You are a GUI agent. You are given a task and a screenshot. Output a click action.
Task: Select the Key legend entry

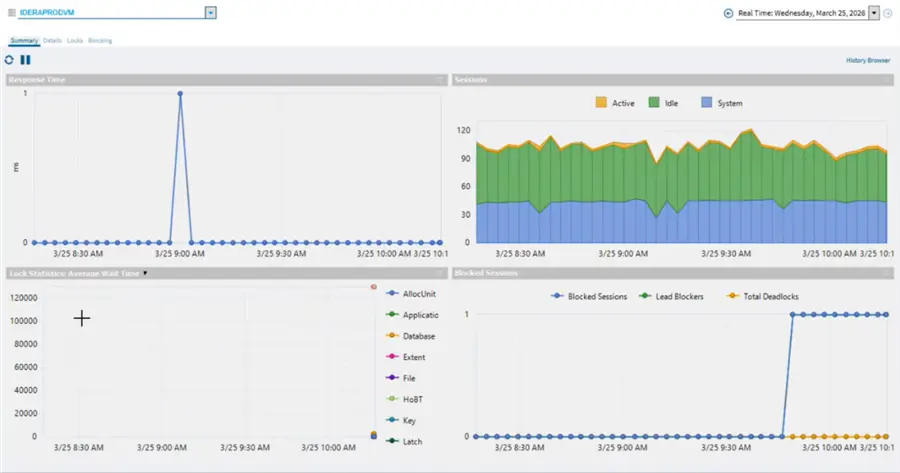[x=401, y=421]
